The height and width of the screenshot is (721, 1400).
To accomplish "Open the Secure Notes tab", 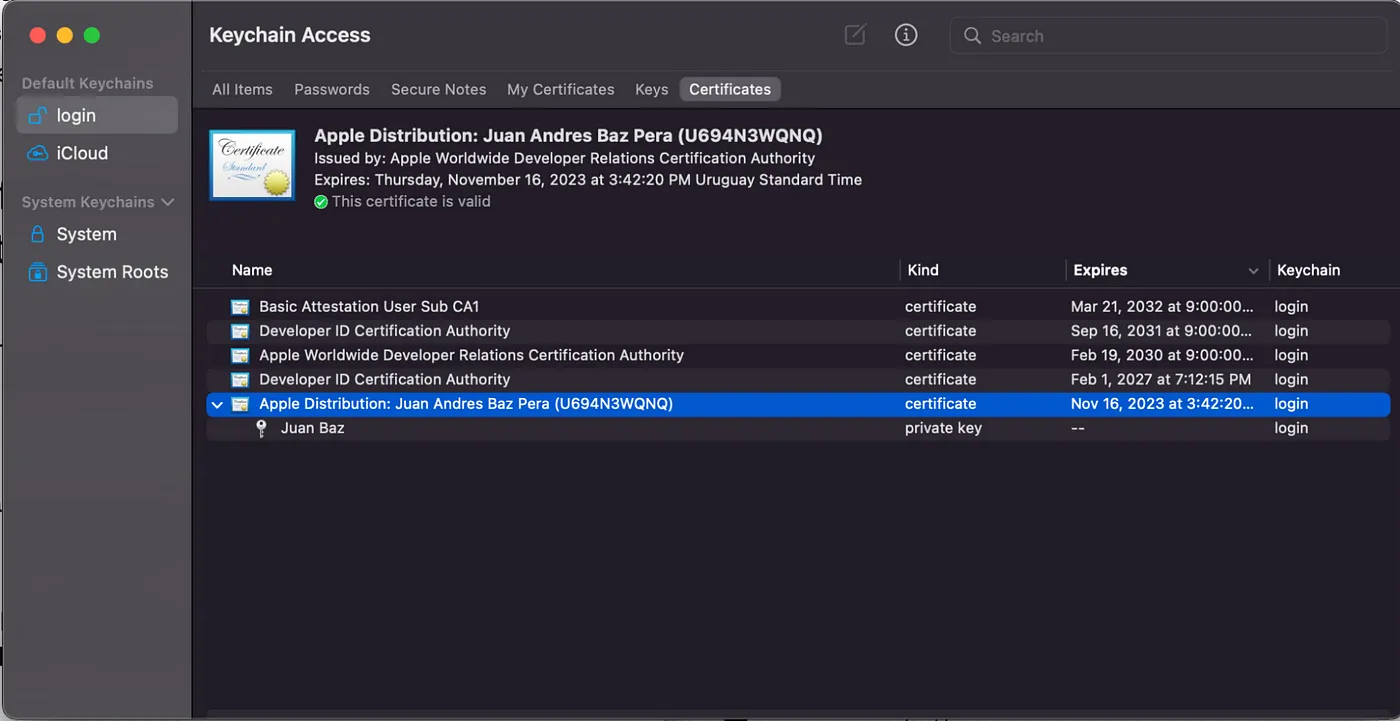I will click(x=438, y=89).
